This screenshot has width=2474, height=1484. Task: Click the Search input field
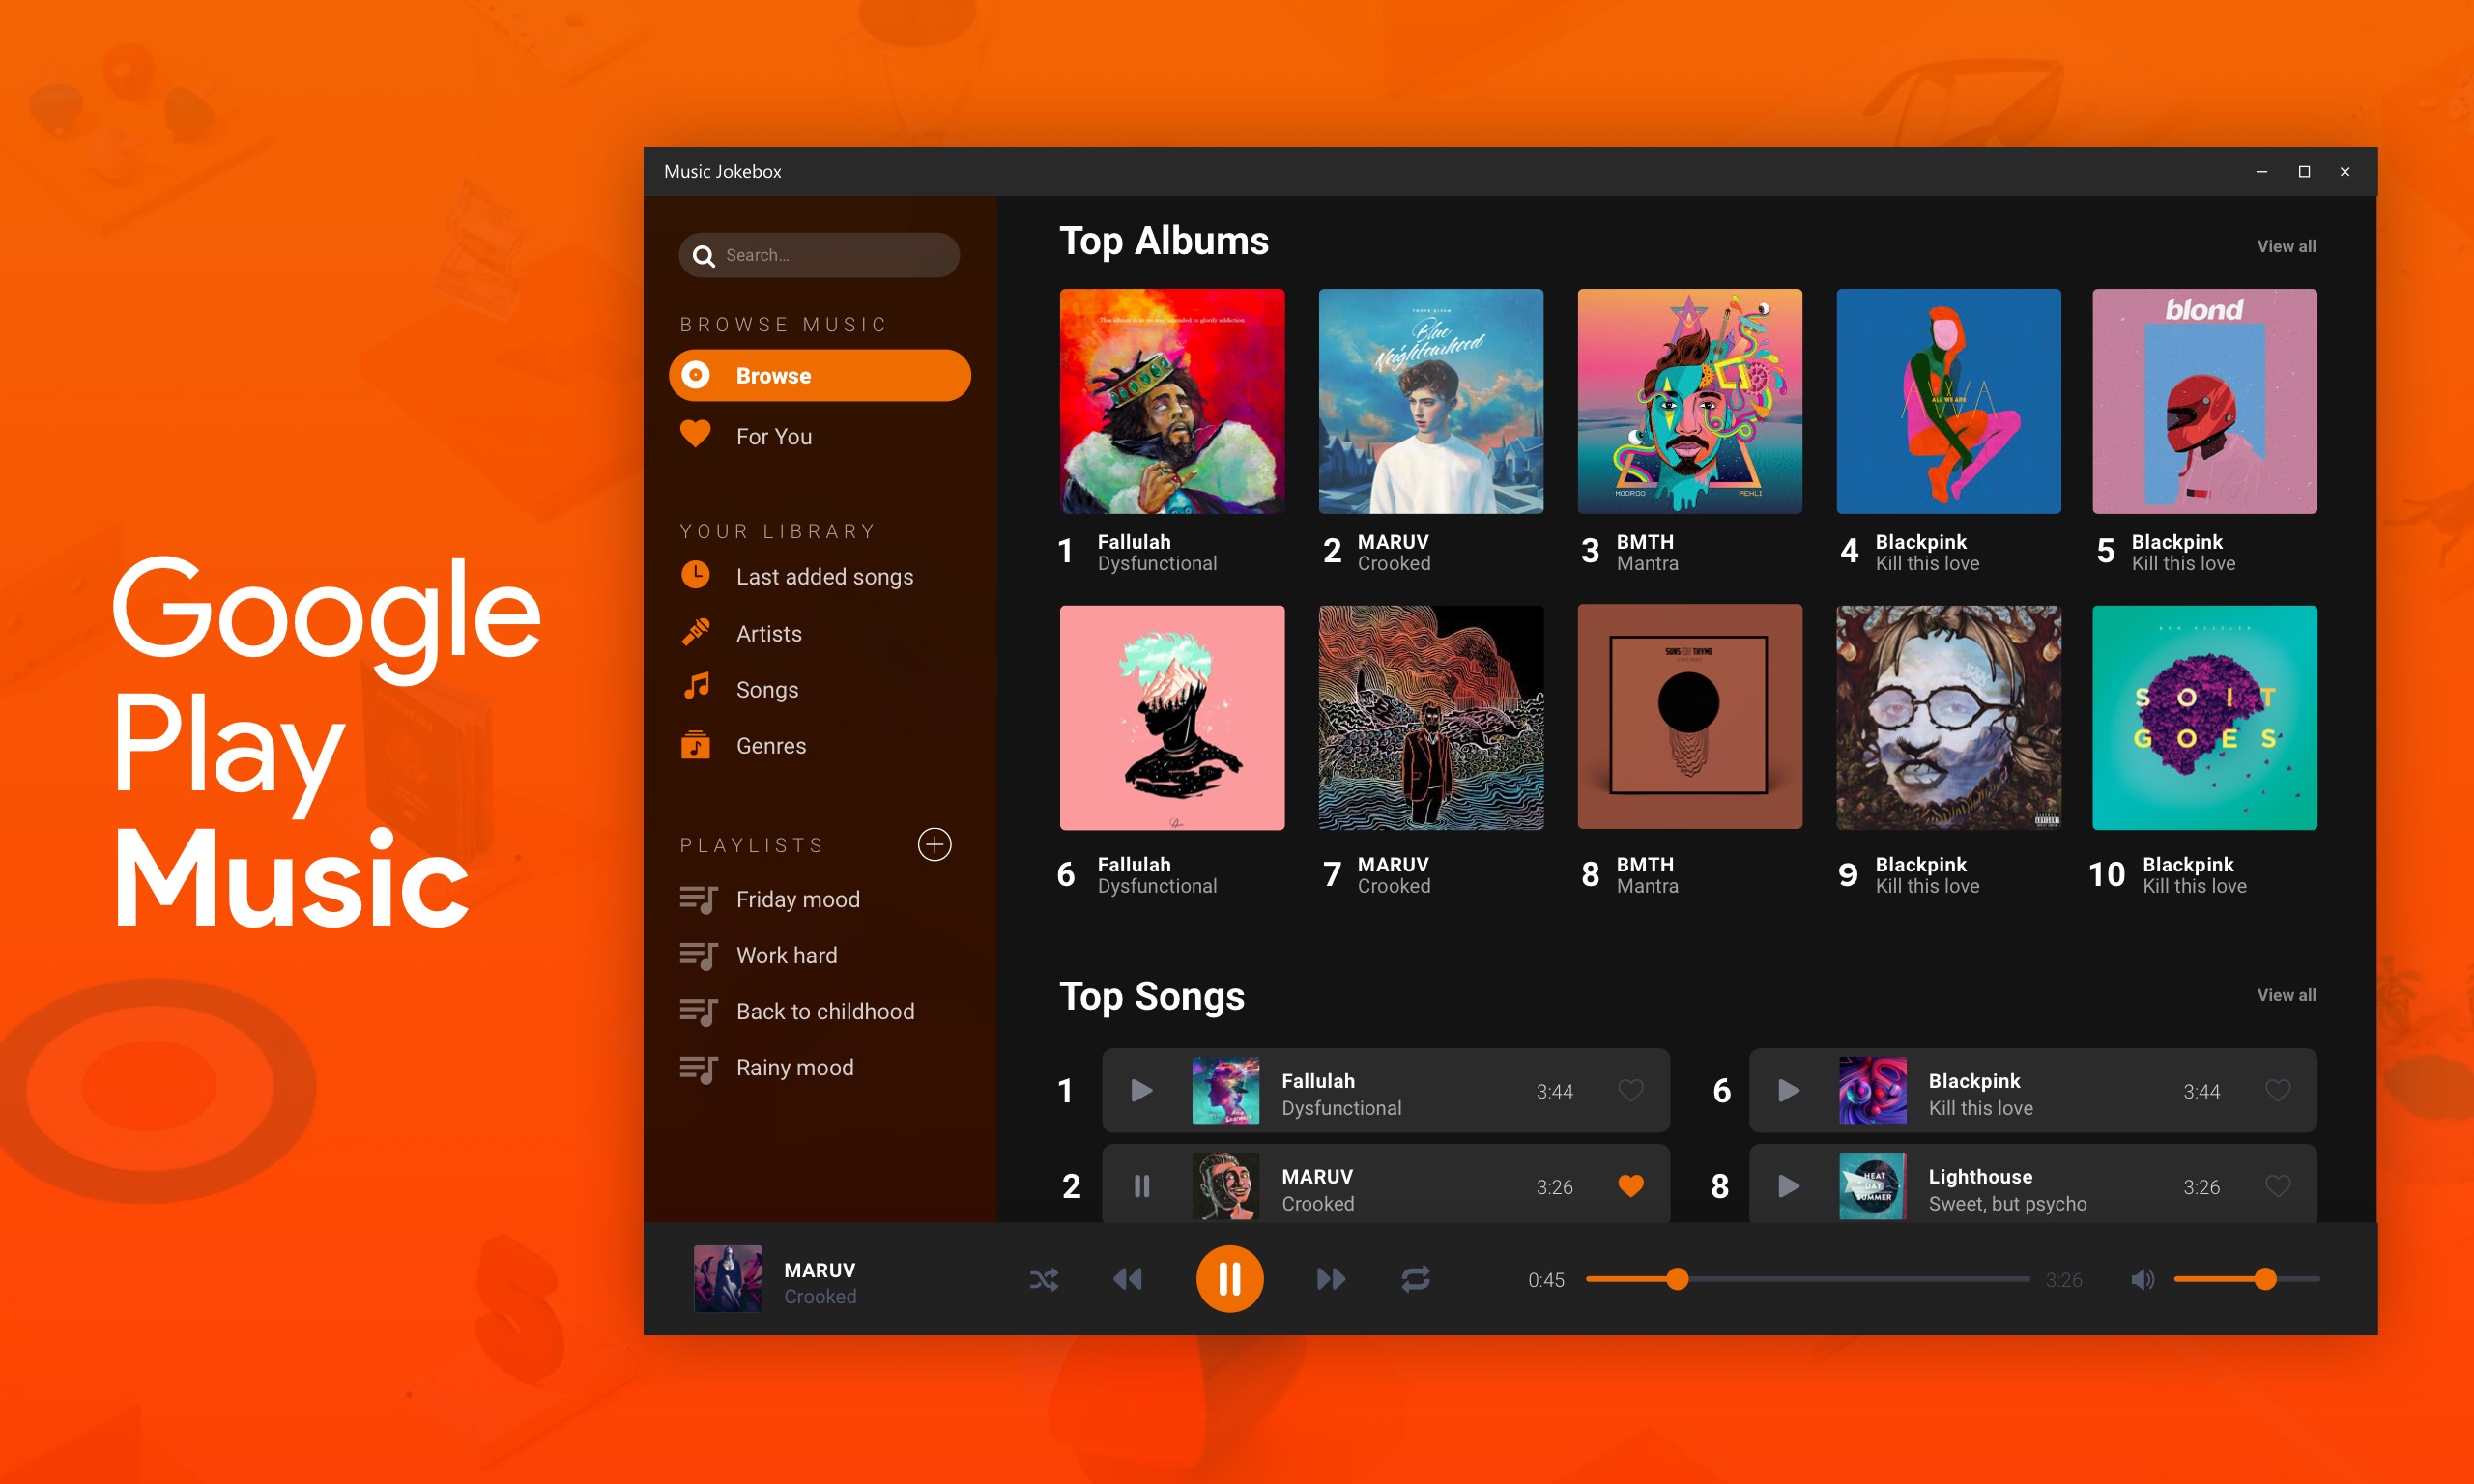tap(819, 255)
